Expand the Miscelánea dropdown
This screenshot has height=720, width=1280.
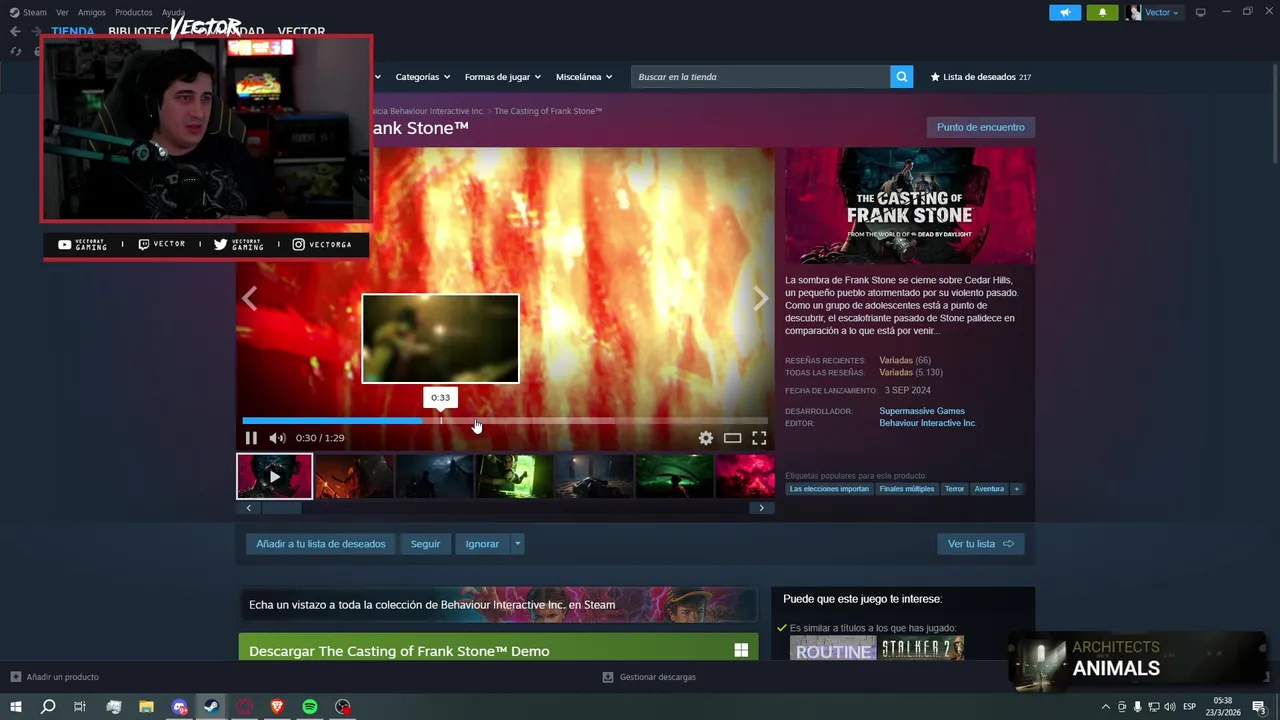[584, 77]
